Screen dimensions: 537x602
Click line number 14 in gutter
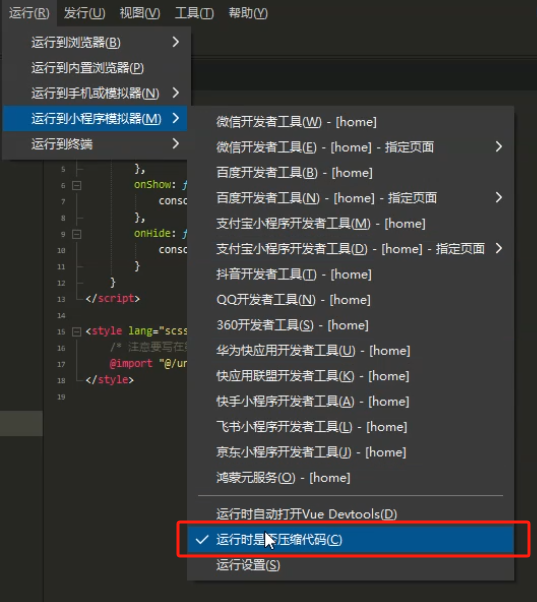click(x=61, y=315)
